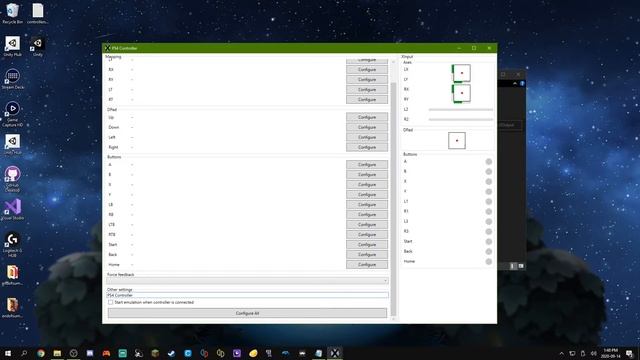Screen dimensions: 640x360
Task: Configure the RX axis mapping
Action: (367, 70)
